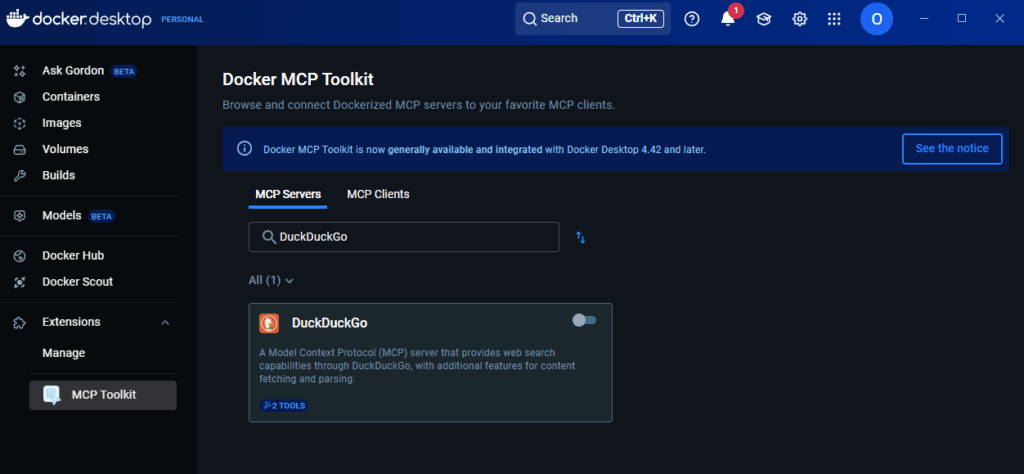Click the See the notice button
Image resolution: width=1024 pixels, height=474 pixels.
point(951,149)
